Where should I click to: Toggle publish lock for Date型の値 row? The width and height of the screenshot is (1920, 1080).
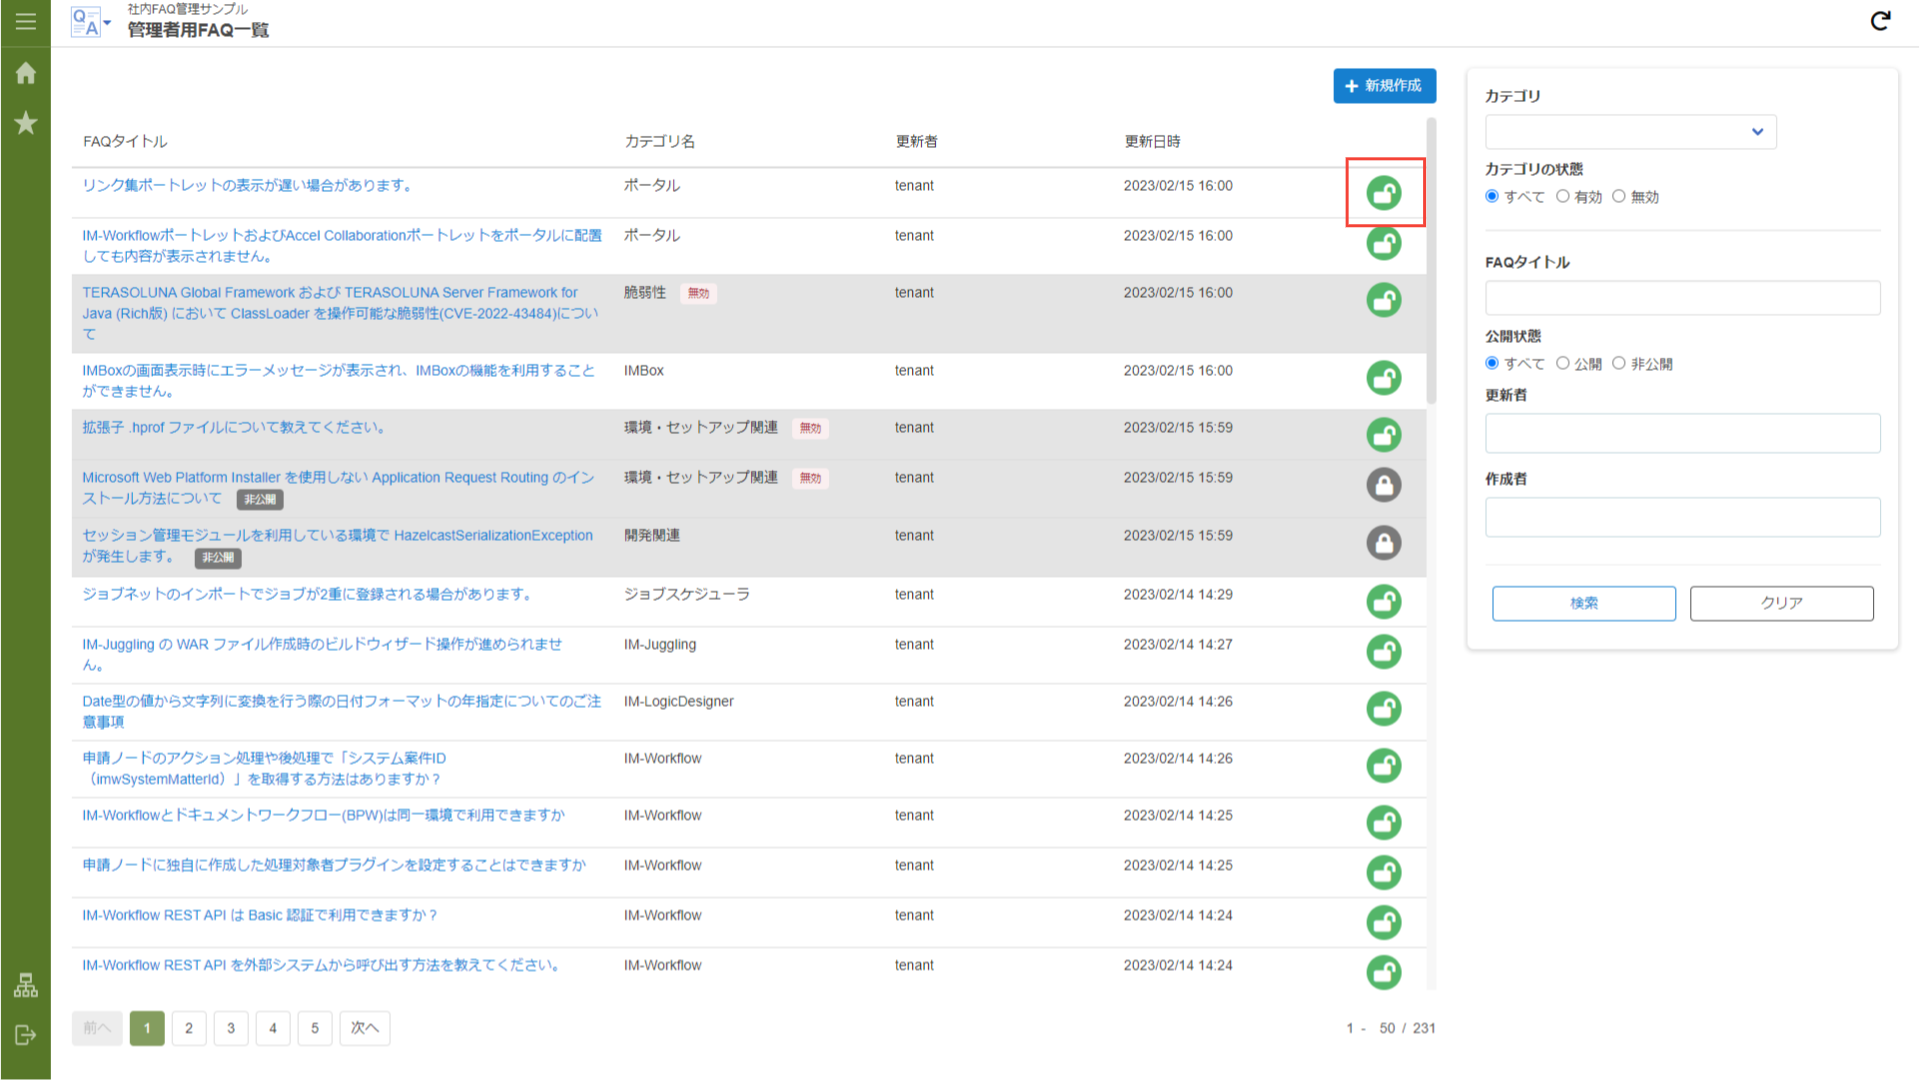1384,709
